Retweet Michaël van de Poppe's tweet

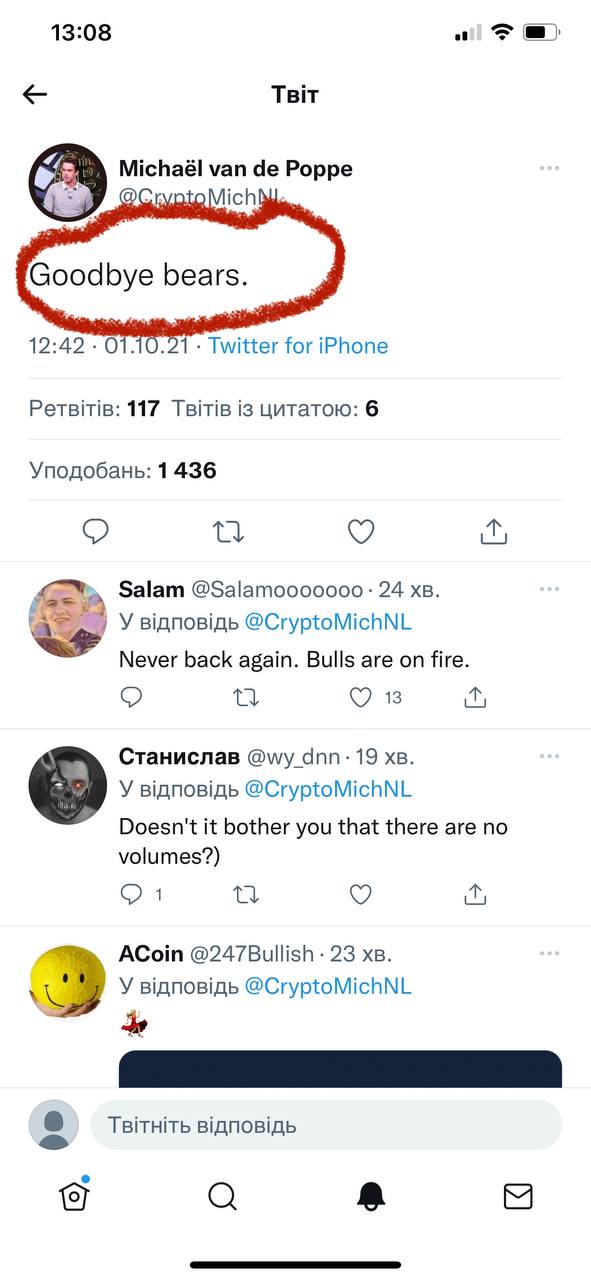pos(229,531)
